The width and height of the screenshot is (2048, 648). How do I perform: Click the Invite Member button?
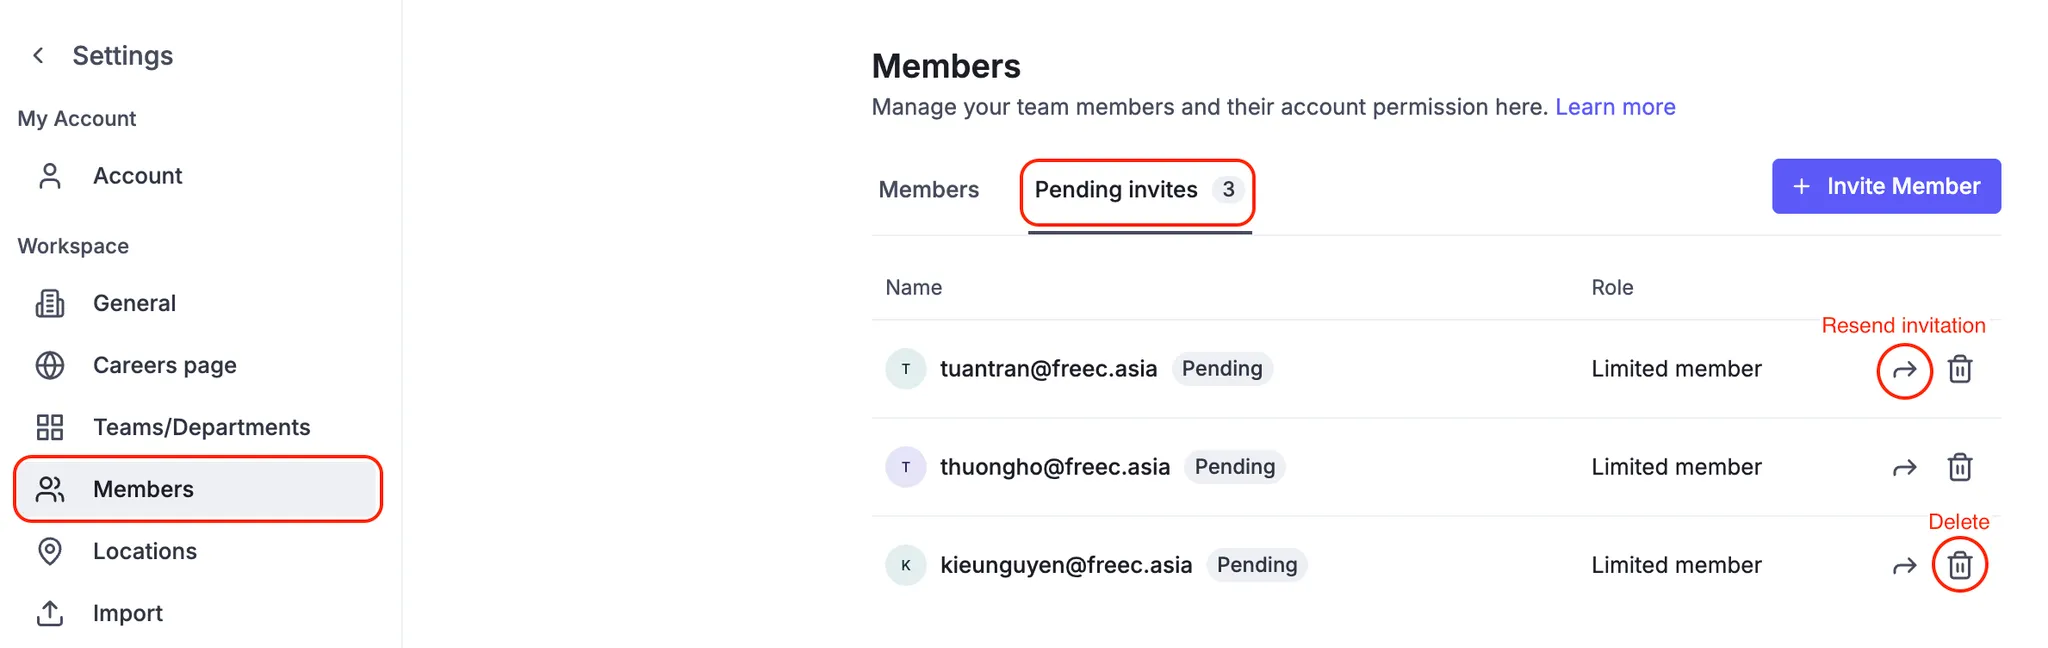coord(1886,186)
